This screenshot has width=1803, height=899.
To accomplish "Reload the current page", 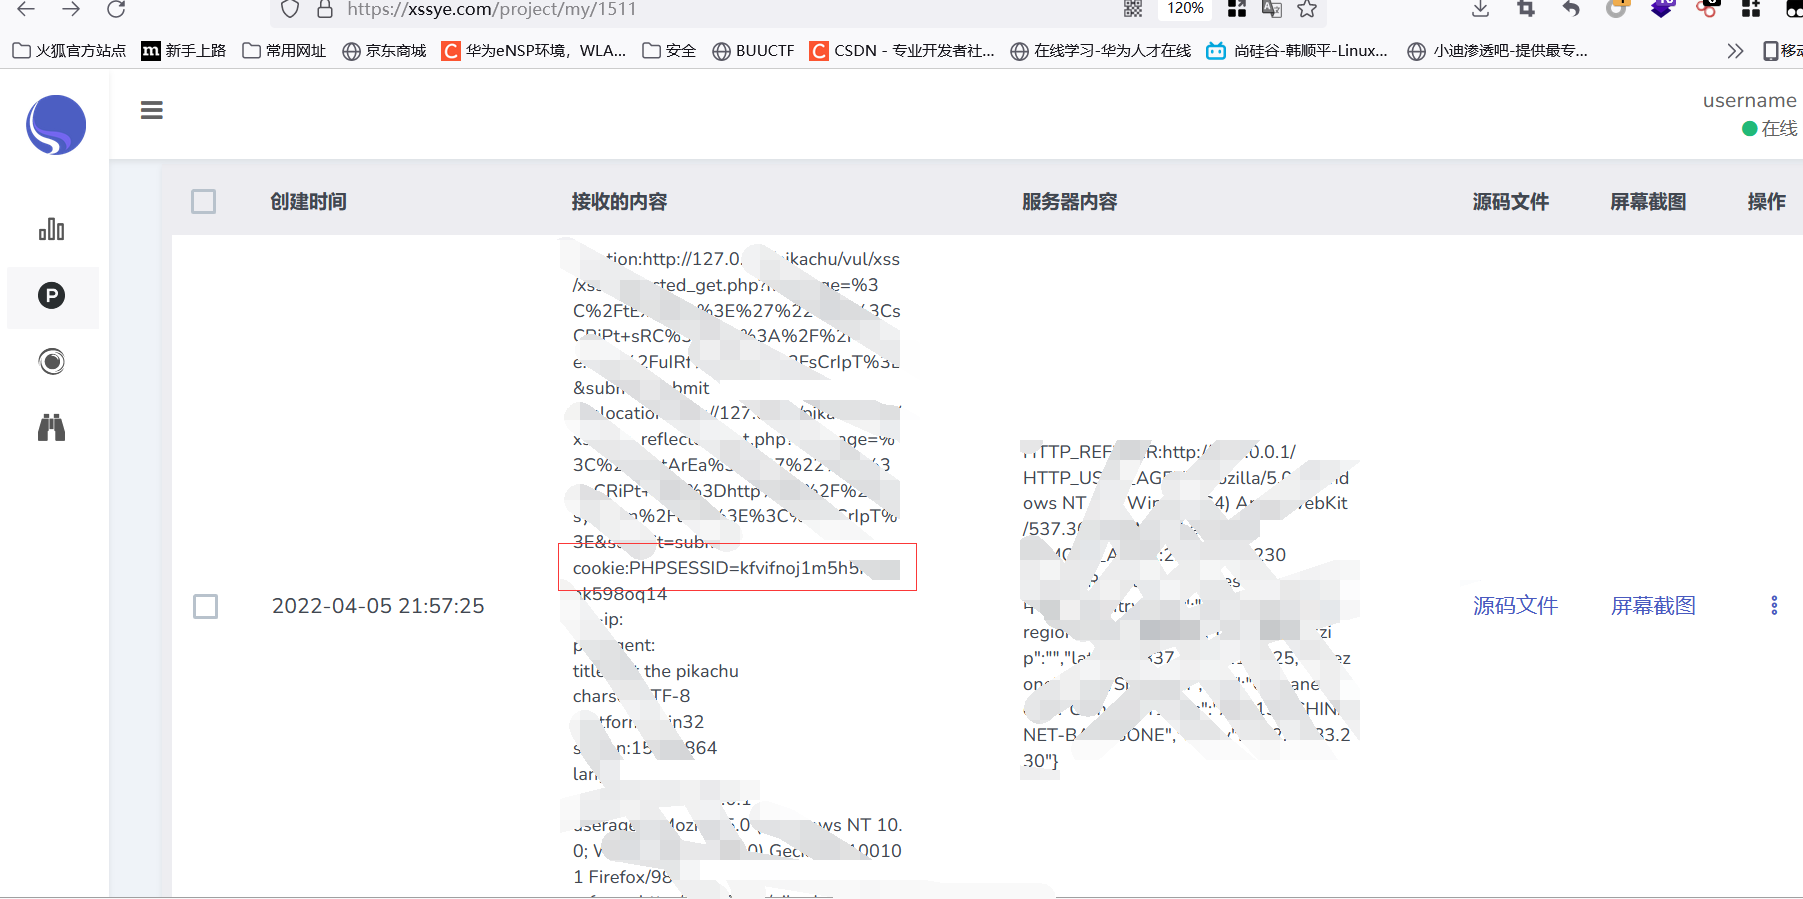I will tap(116, 9).
